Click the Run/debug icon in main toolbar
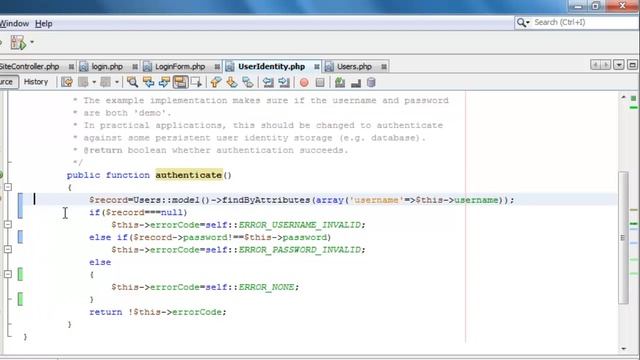 pyautogui.click(x=18, y=42)
